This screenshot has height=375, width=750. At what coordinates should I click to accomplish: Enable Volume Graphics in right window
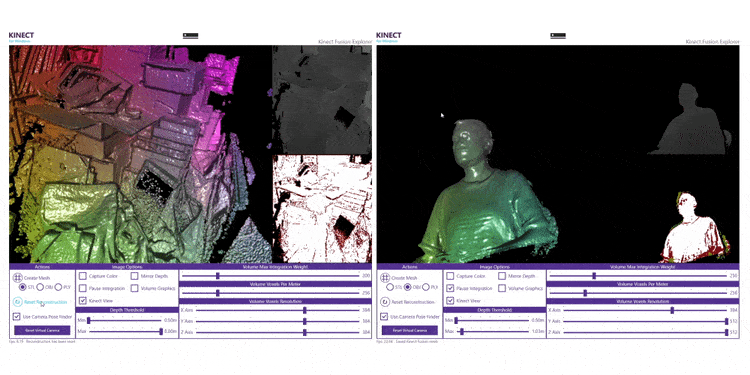[502, 288]
